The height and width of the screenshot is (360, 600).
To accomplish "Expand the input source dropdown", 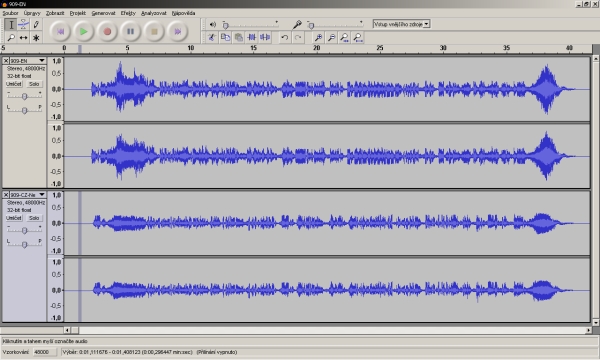I will 427,24.
